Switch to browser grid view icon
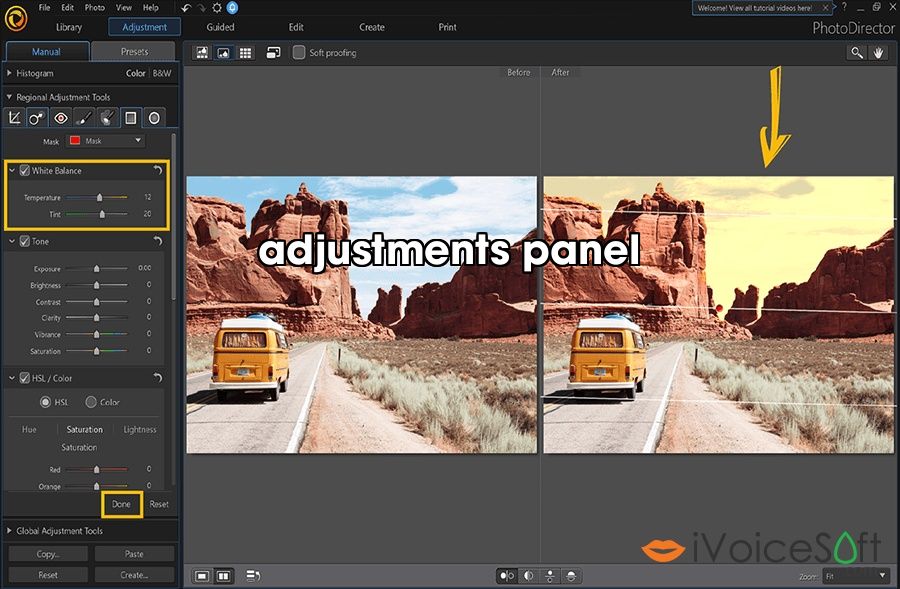900x589 pixels. (x=245, y=53)
